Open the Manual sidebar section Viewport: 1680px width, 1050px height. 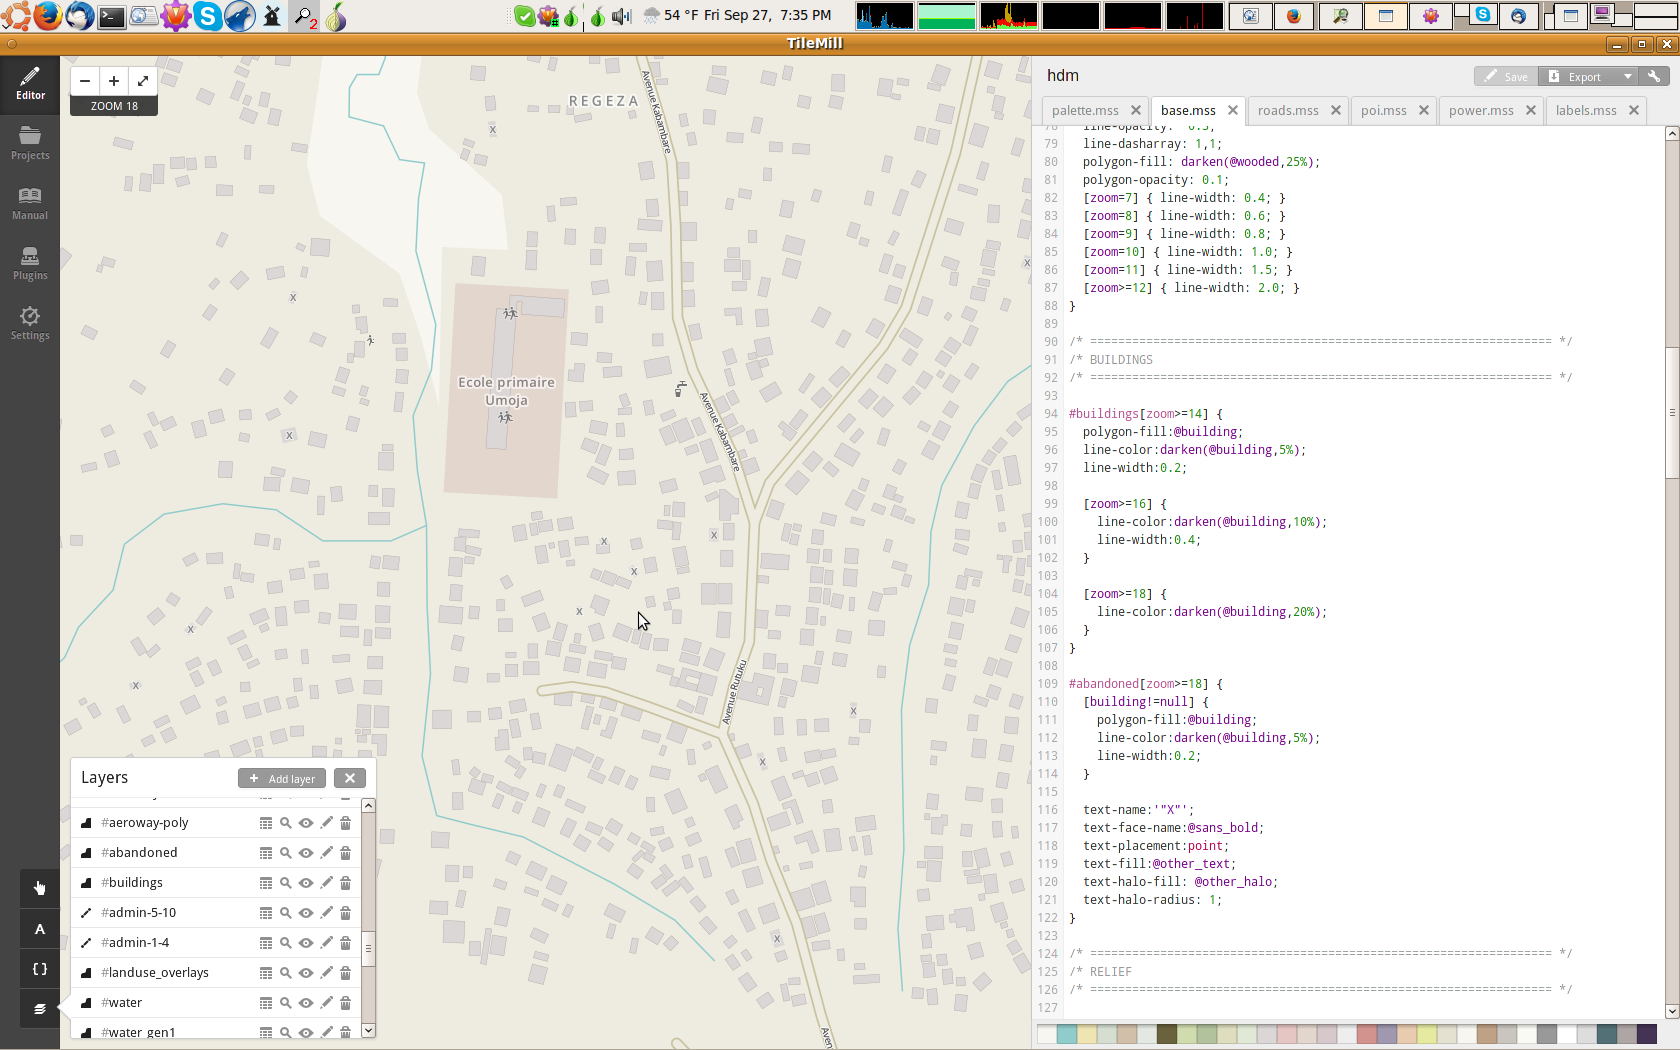[x=30, y=204]
